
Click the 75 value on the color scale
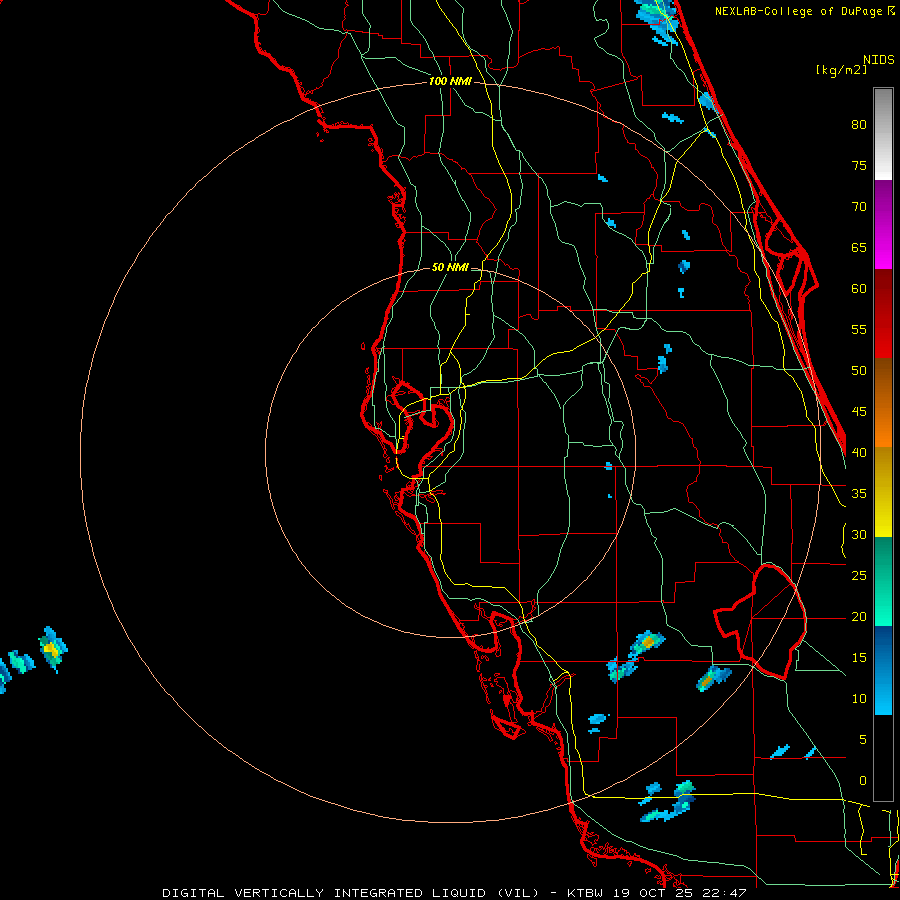pos(859,165)
